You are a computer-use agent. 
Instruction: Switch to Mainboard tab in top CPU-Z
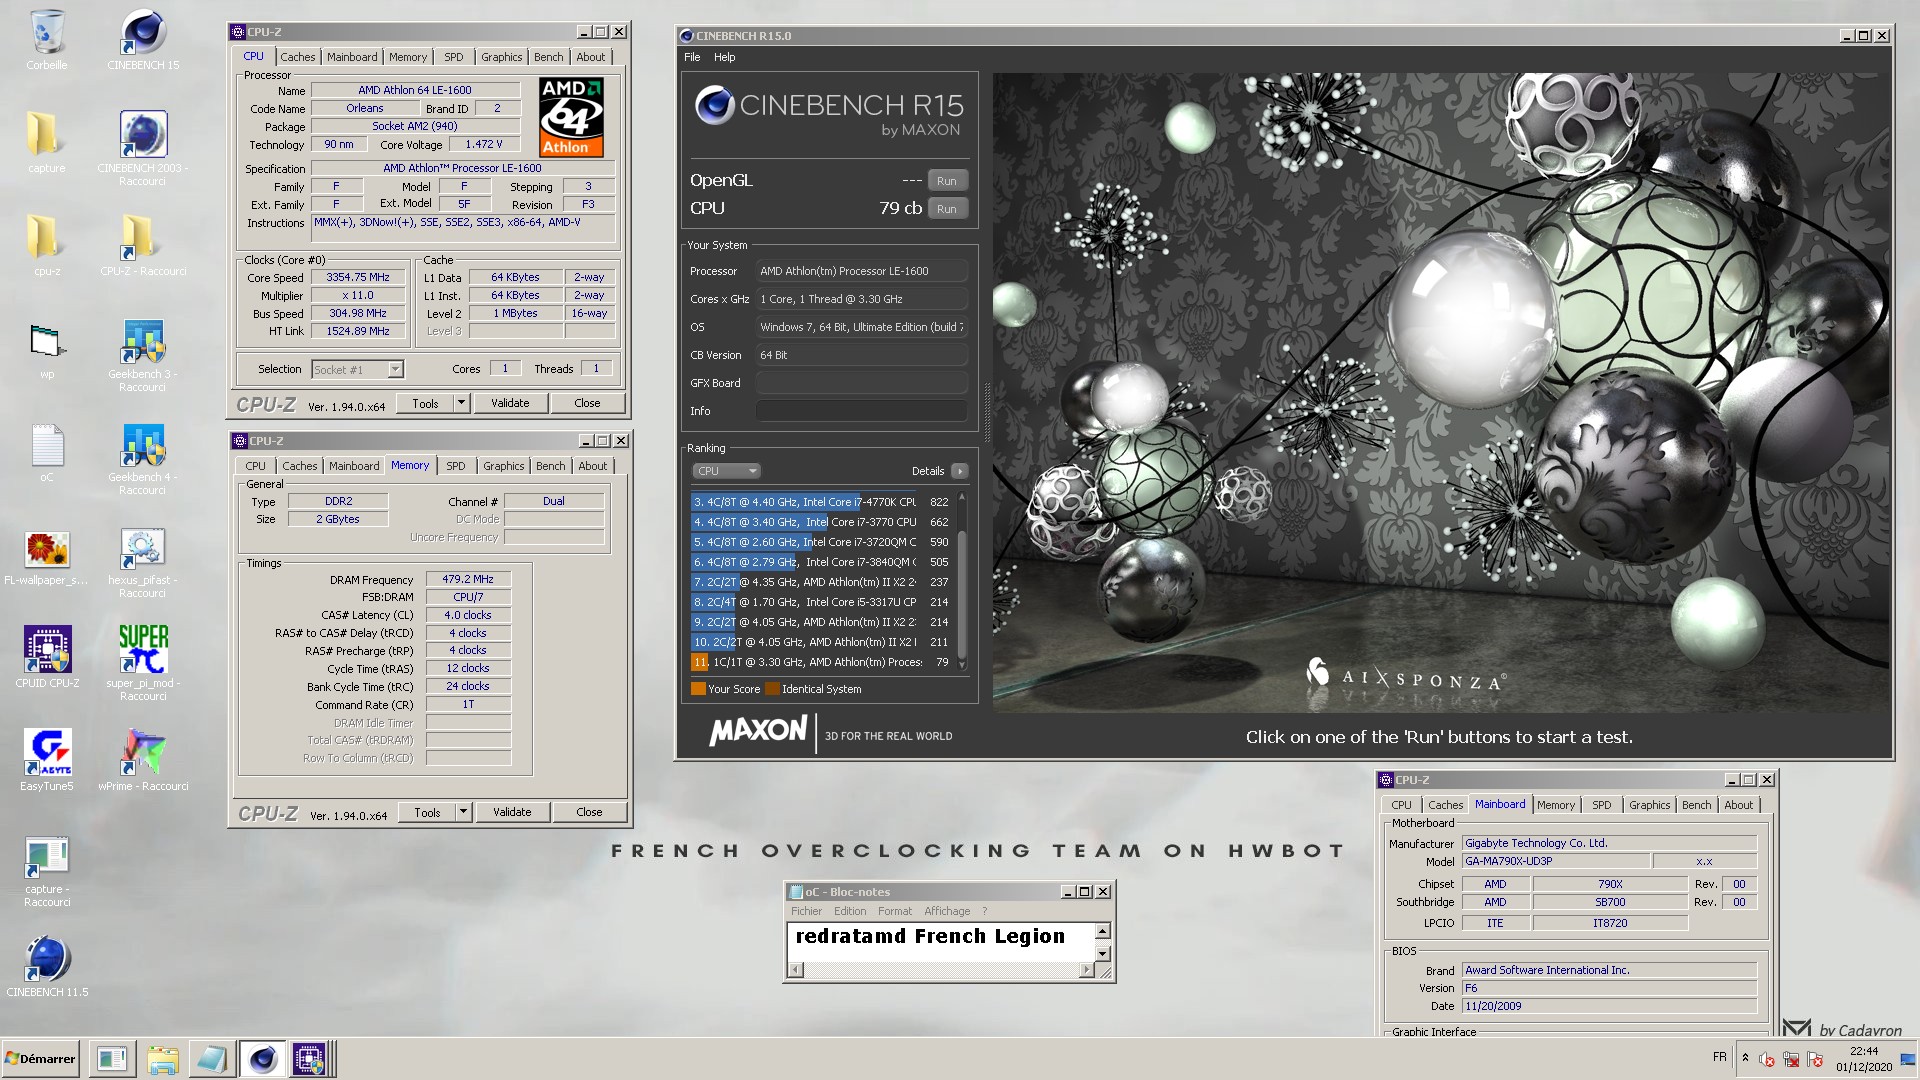tap(352, 57)
